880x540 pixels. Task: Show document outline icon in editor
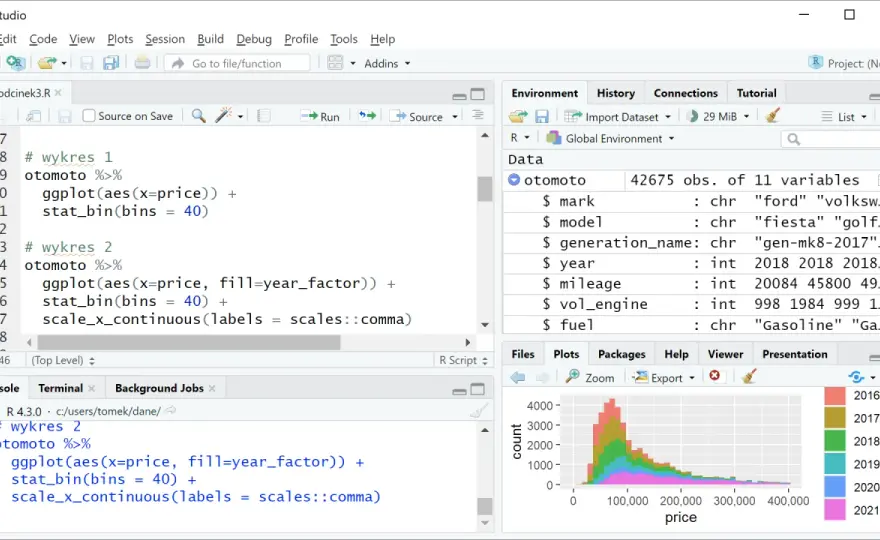coord(478,115)
